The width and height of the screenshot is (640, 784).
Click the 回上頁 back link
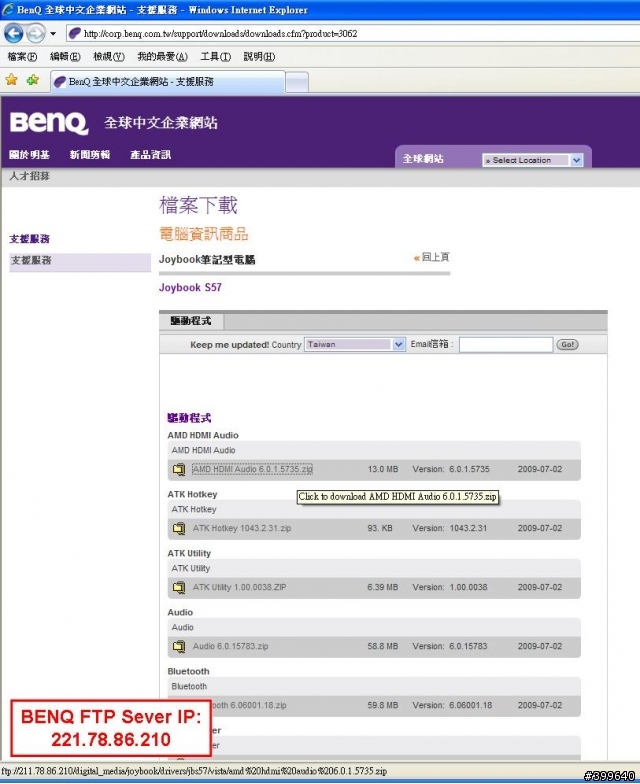point(432,257)
